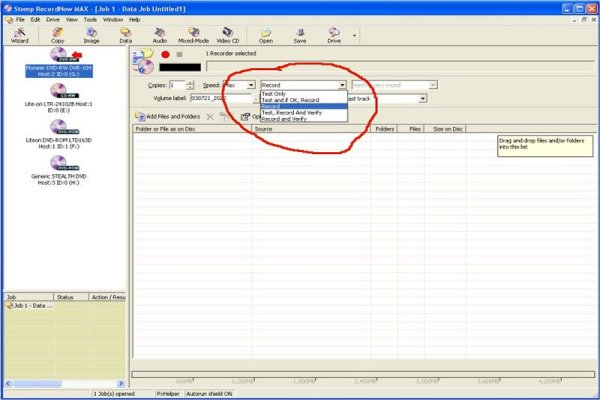Collapse the Record mode dropdown arrow
Viewport: 600px width, 400px height.
coord(342,85)
